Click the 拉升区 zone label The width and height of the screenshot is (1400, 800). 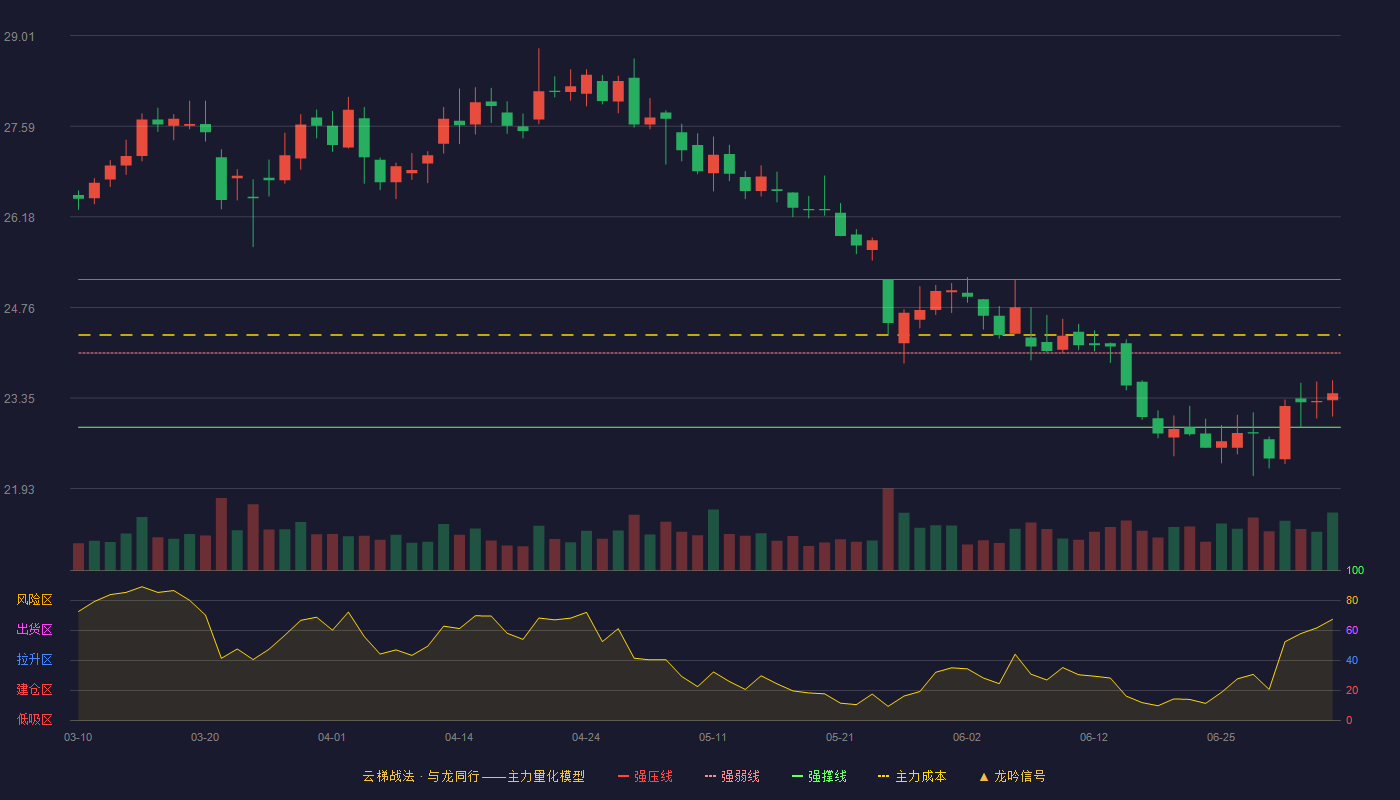(34, 660)
